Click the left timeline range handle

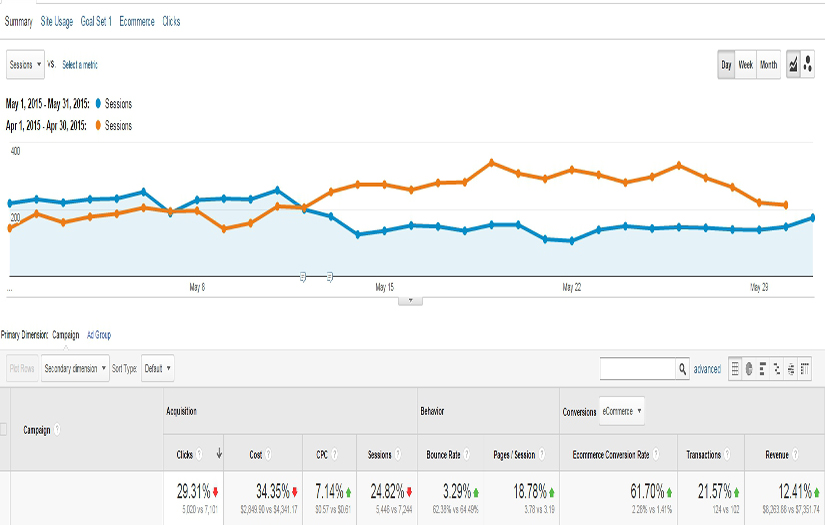point(303,277)
